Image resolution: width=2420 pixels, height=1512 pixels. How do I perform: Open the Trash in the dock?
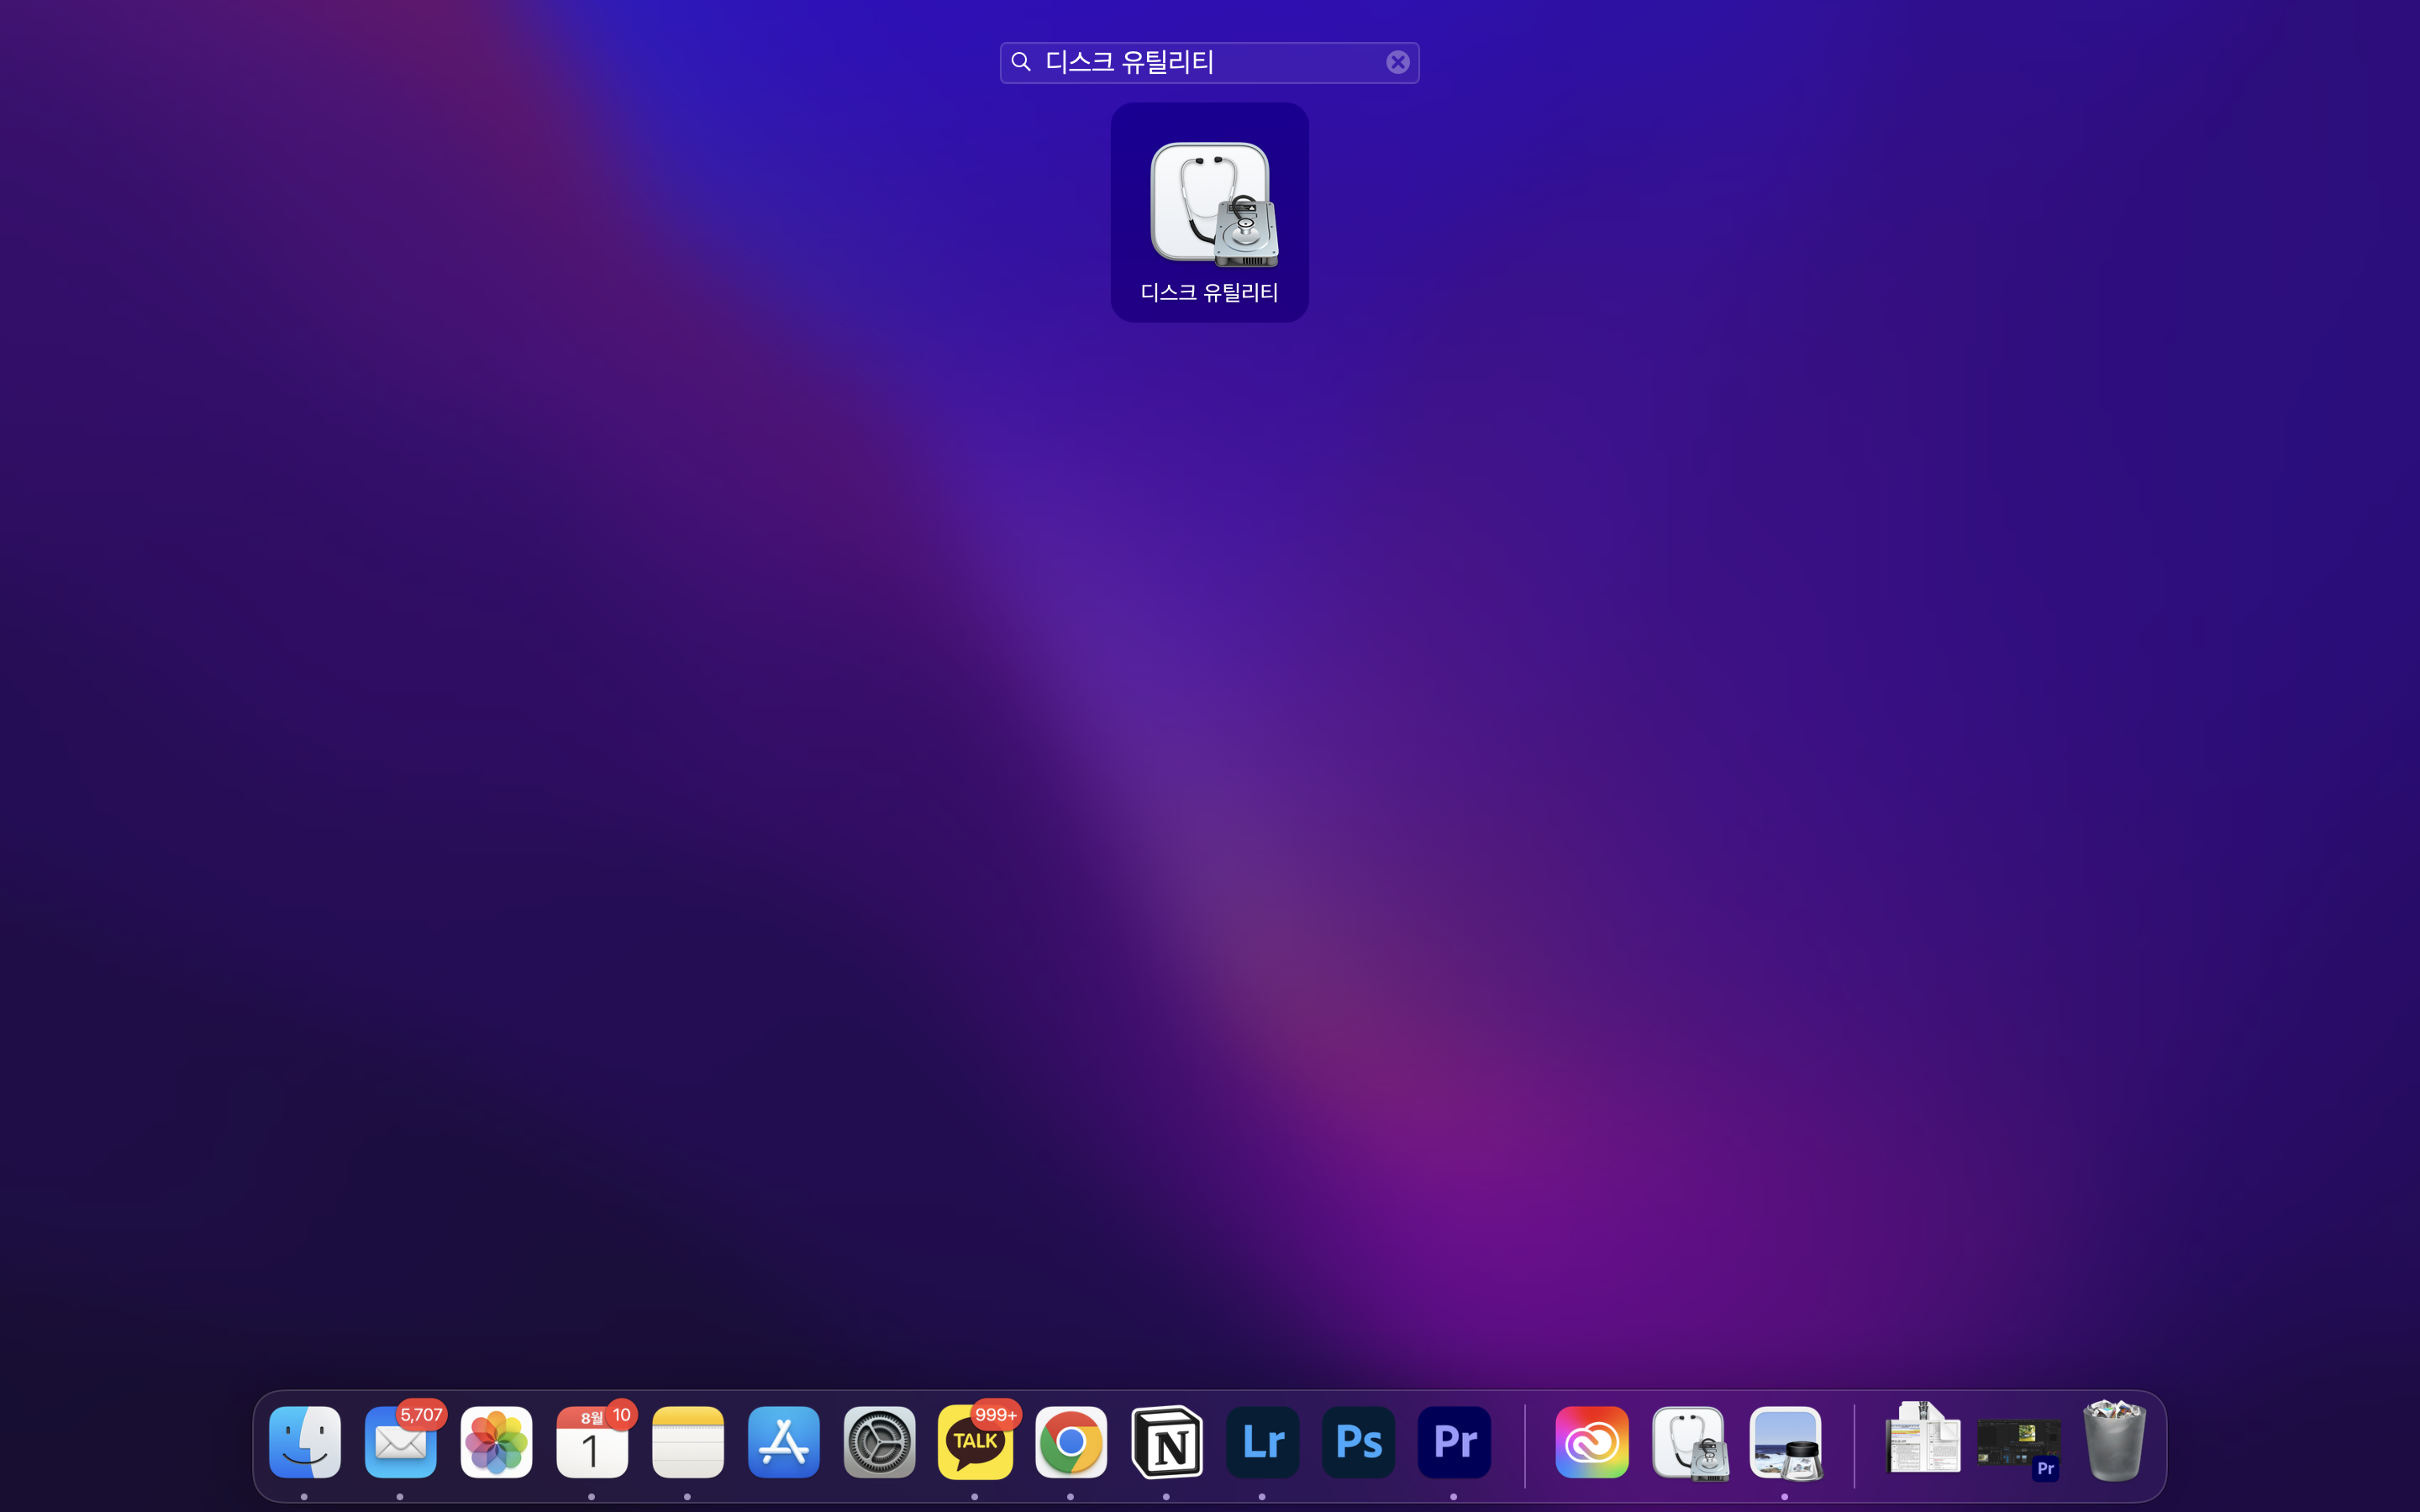pos(2114,1442)
